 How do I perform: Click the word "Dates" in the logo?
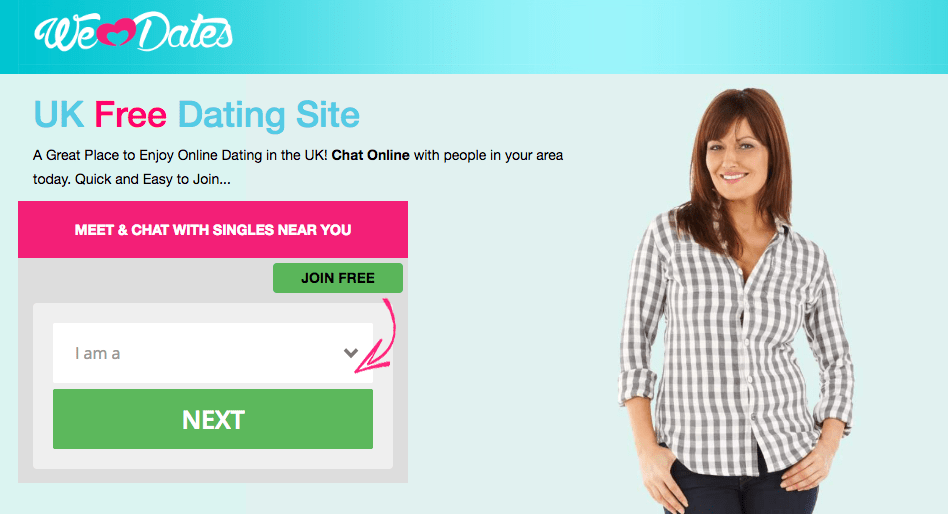[183, 31]
